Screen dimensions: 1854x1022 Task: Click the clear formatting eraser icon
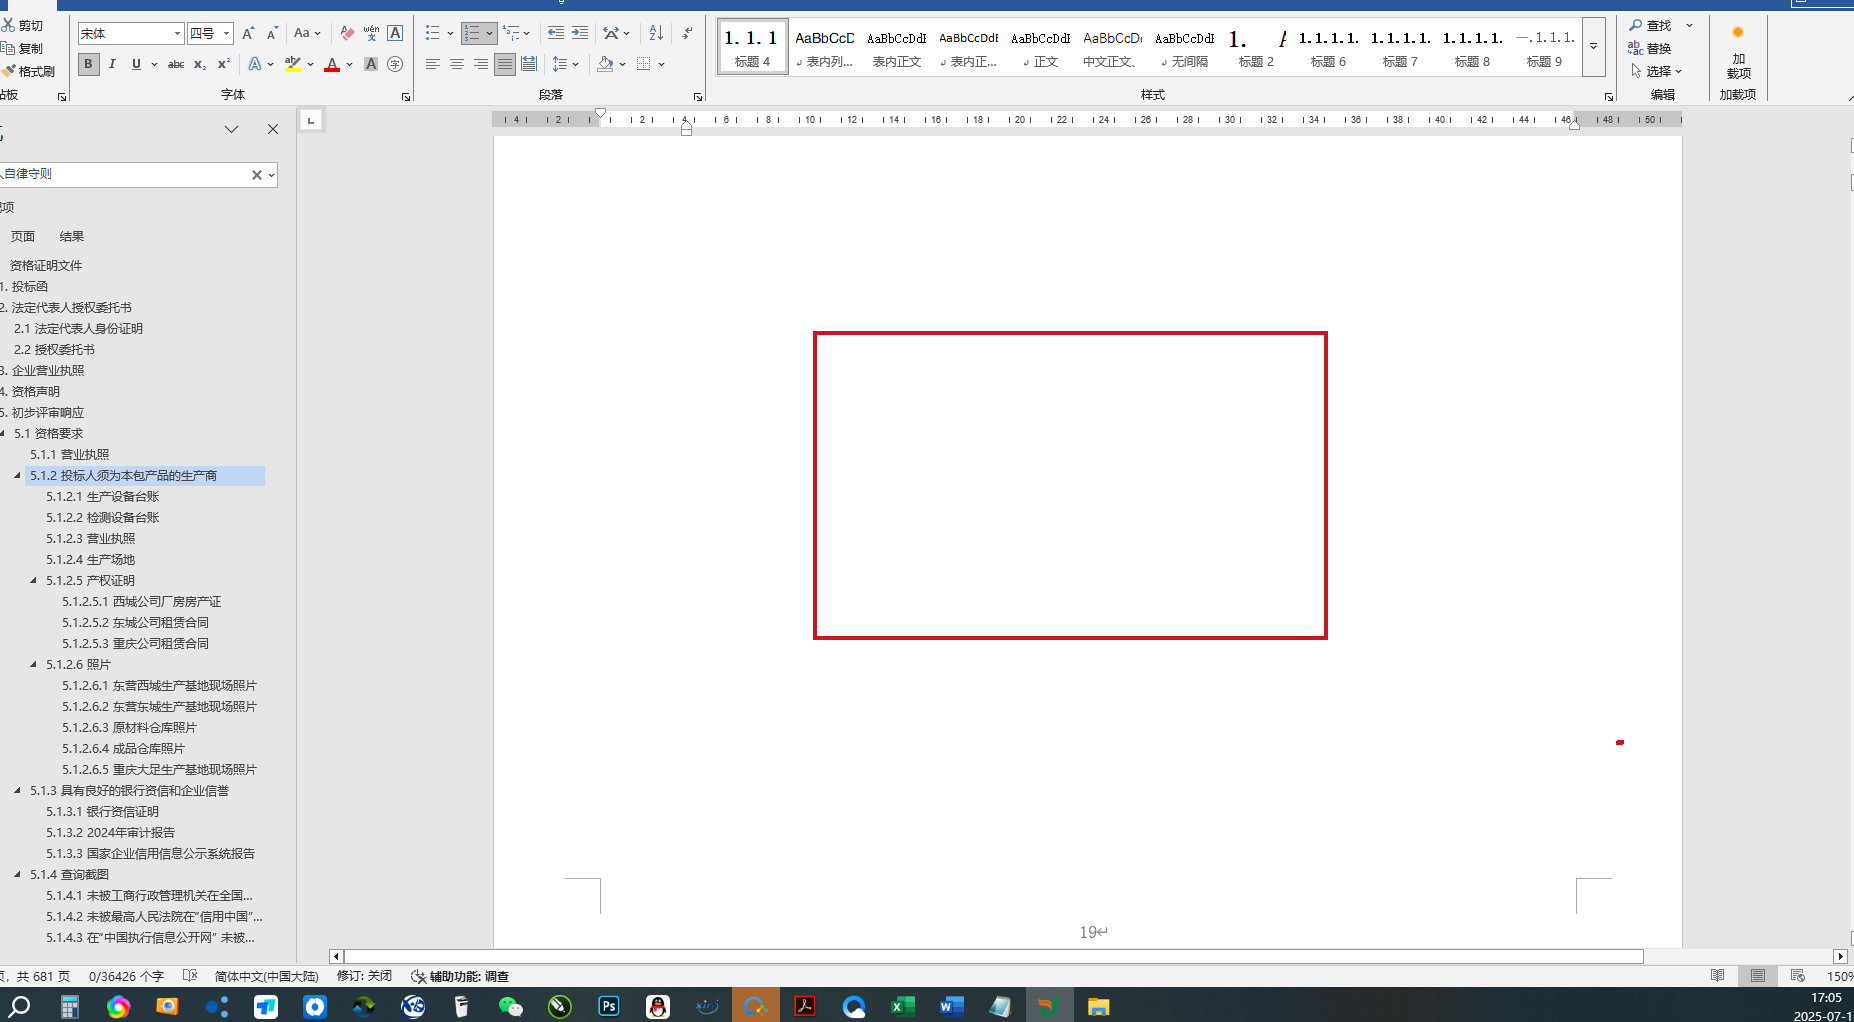coord(347,34)
